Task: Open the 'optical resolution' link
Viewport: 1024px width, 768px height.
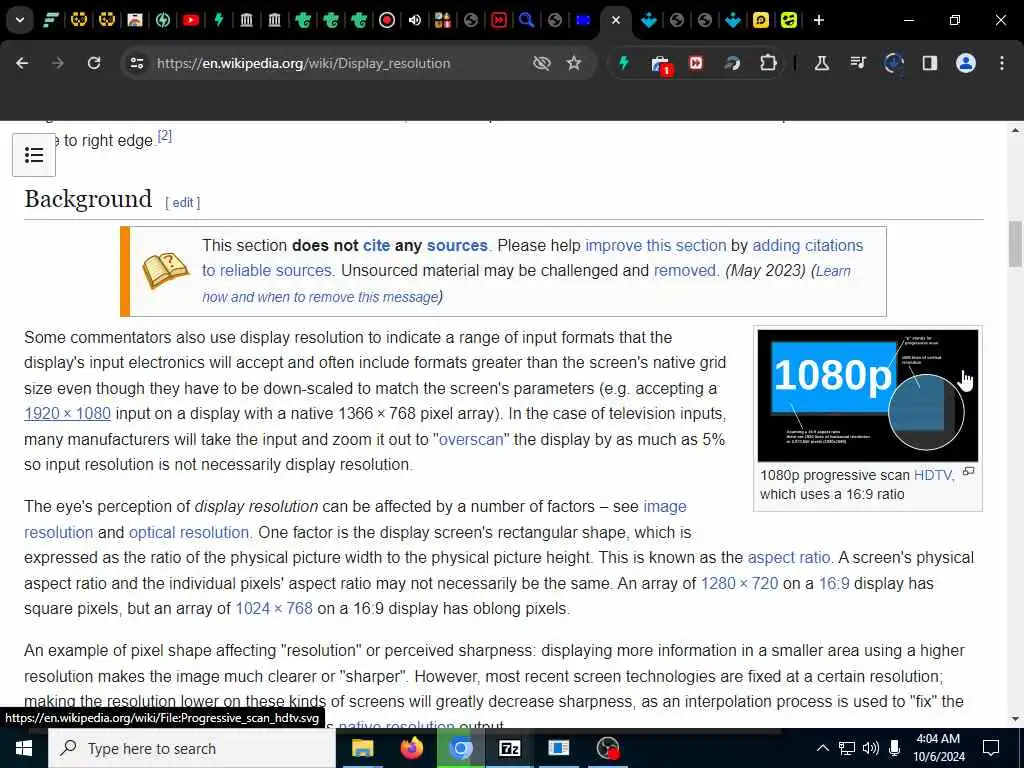Action: [x=189, y=532]
